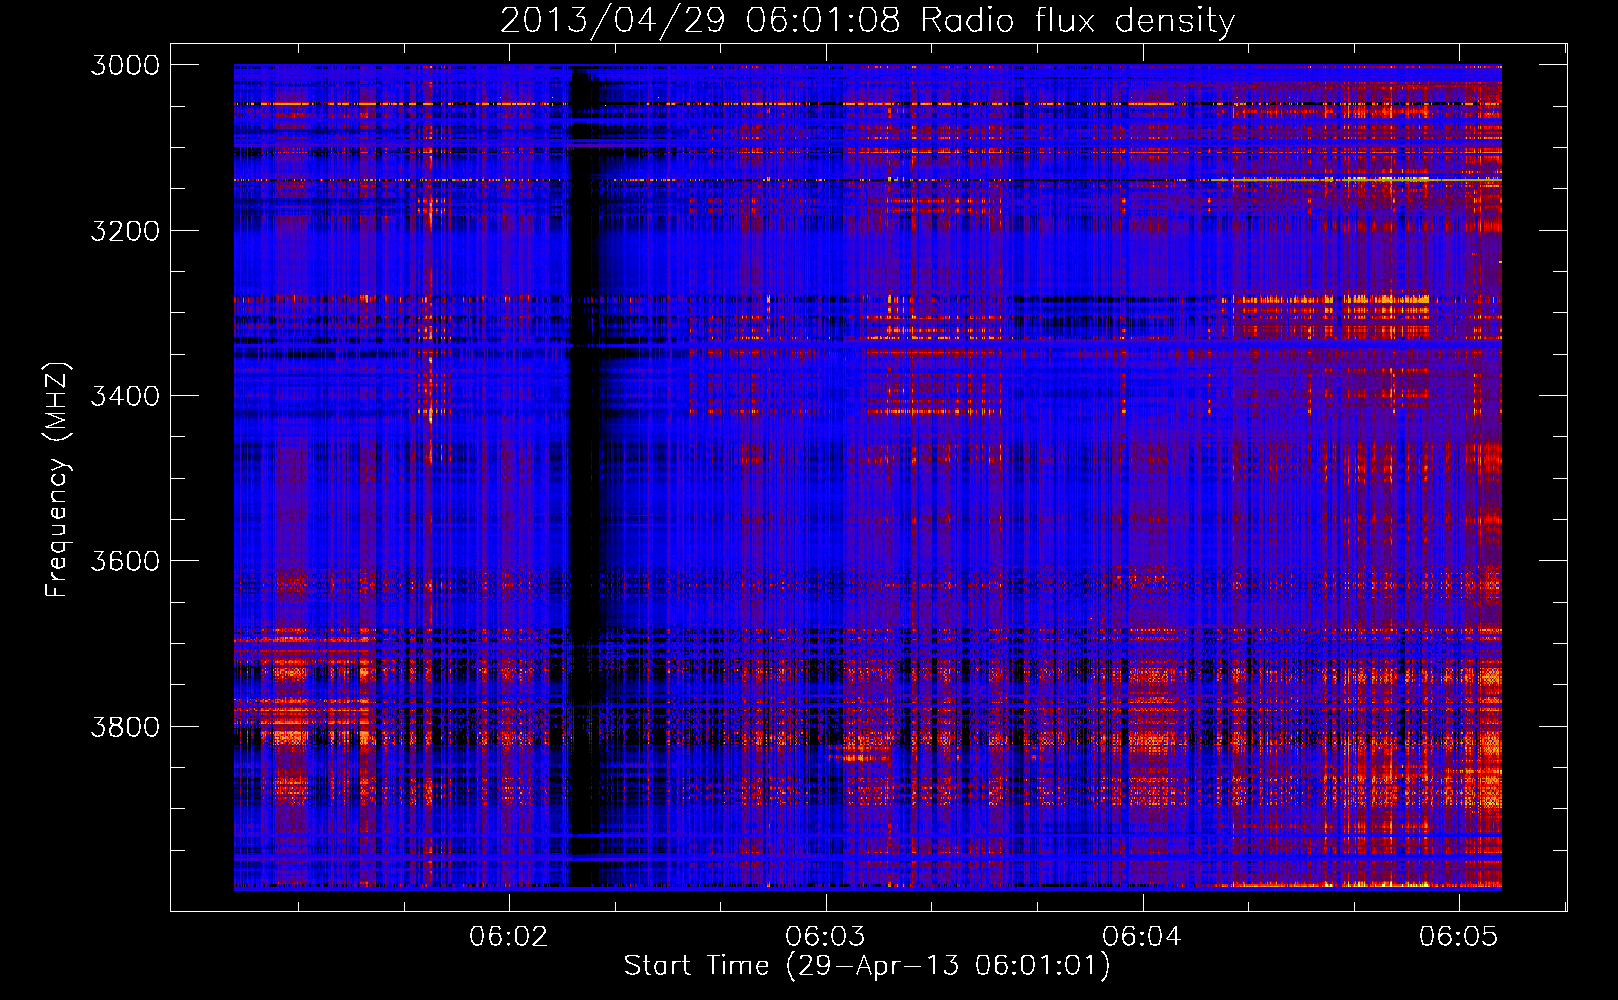Image resolution: width=1618 pixels, height=1000 pixels.
Task: Click the '3600' frequency axis label
Action: tap(125, 561)
